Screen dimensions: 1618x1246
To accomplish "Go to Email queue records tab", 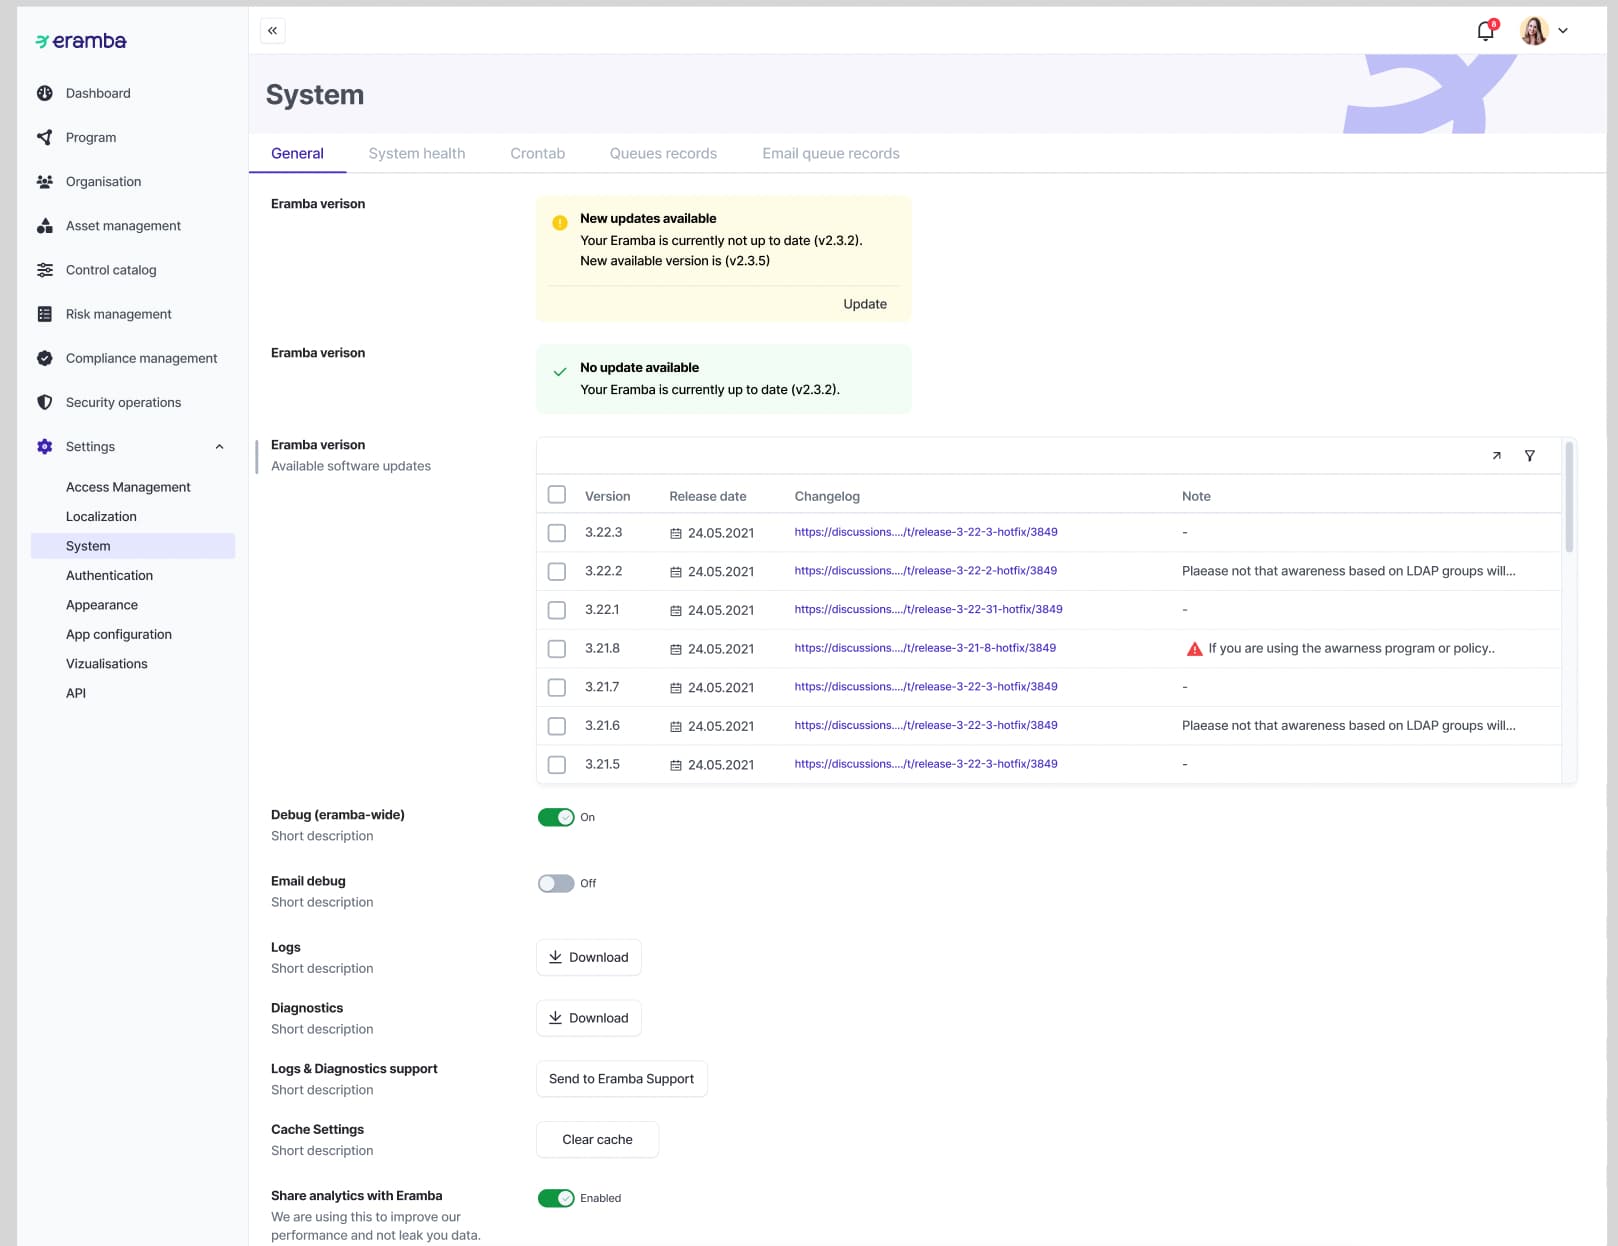I will 831,153.
